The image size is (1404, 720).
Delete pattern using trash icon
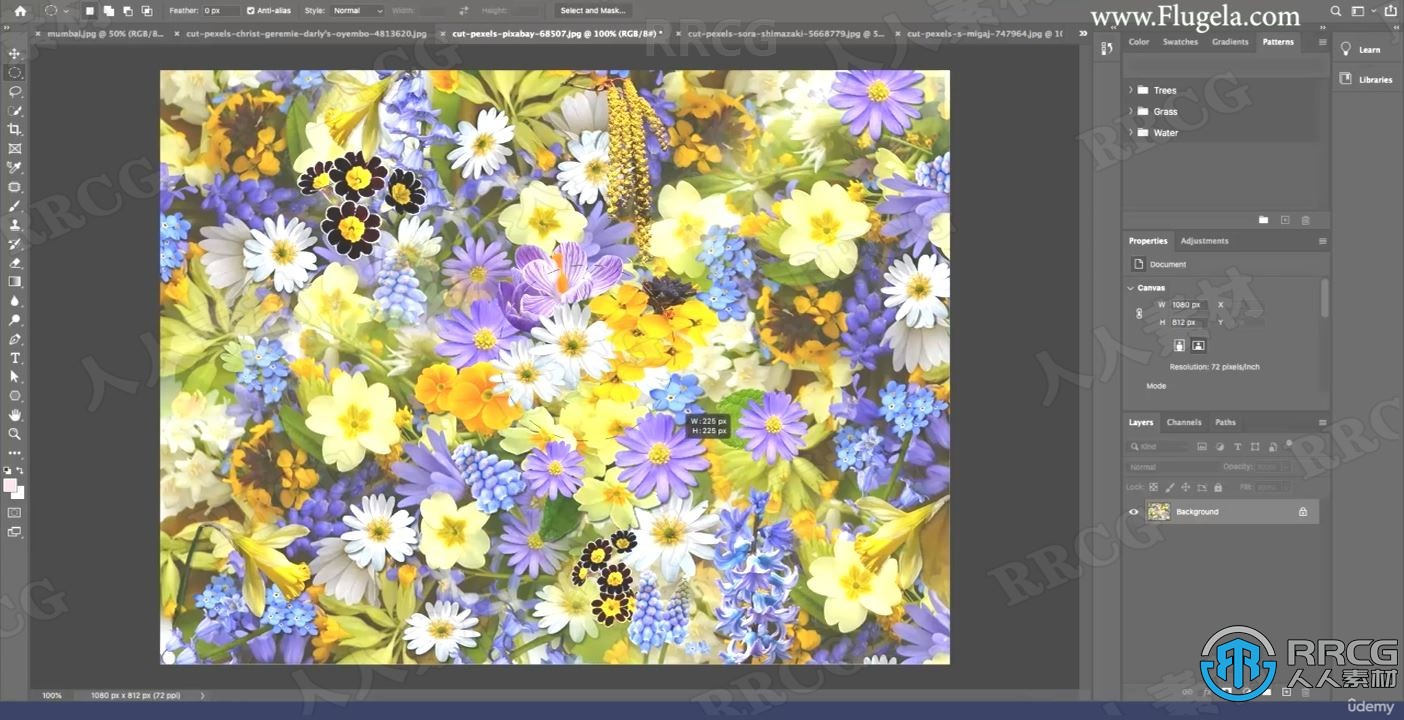pos(1305,220)
